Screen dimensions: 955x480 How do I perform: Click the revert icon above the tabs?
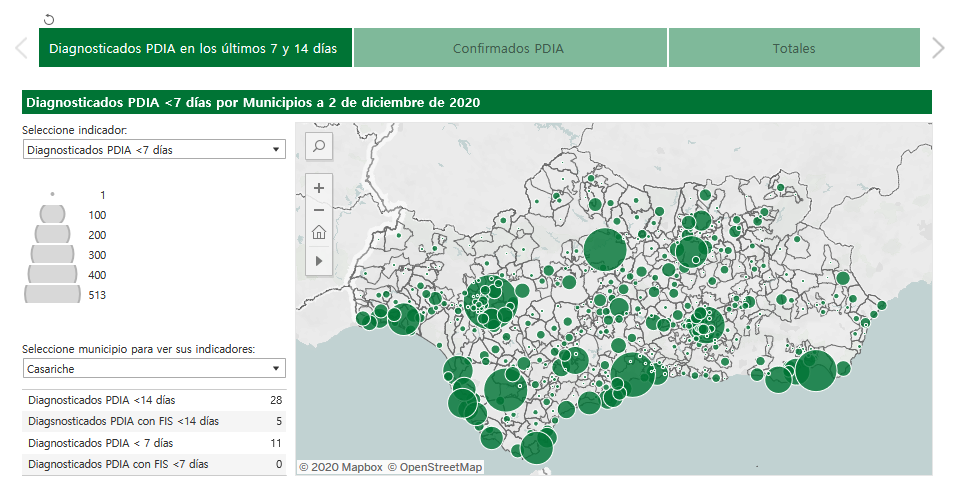50,19
